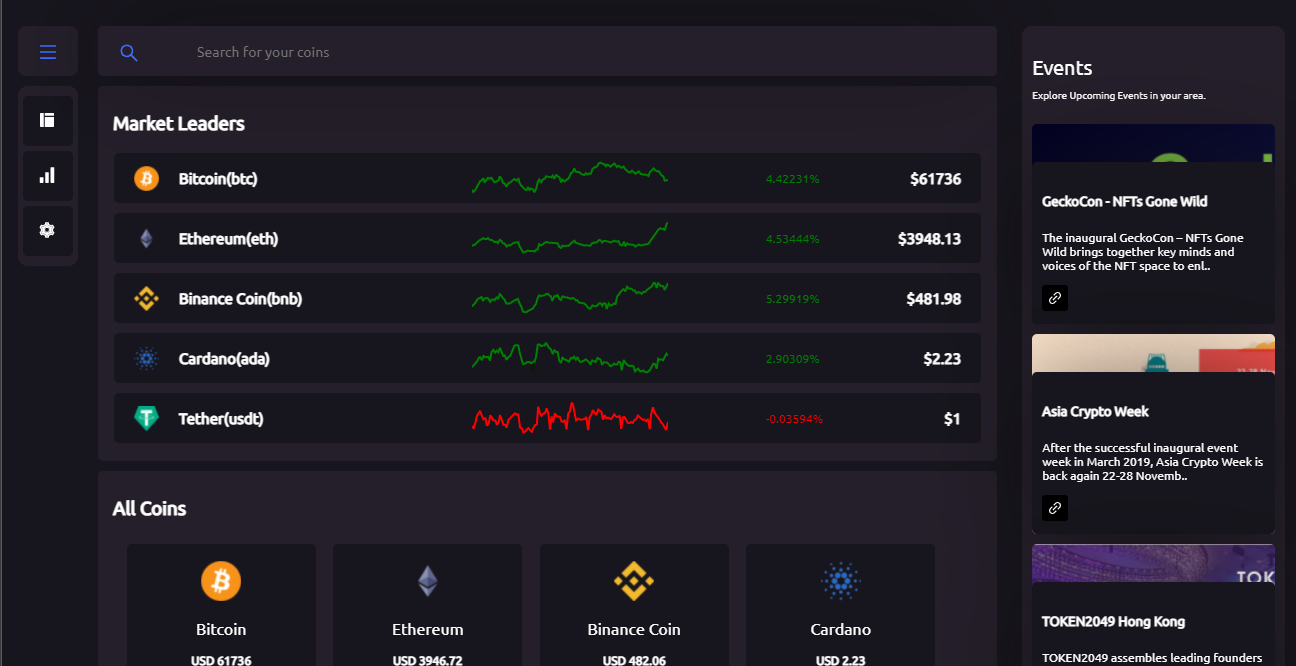Select the Cardano(ada) label
This screenshot has width=1296, height=666.
pos(224,359)
